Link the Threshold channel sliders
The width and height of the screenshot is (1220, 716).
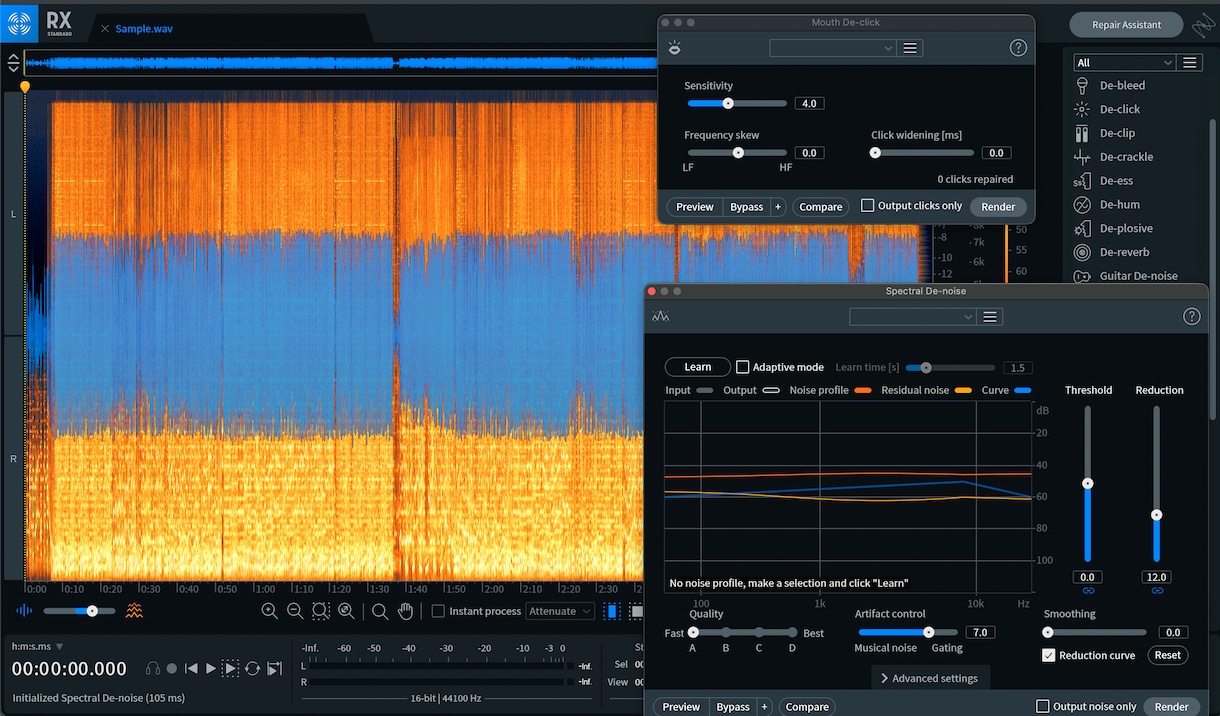1087,591
